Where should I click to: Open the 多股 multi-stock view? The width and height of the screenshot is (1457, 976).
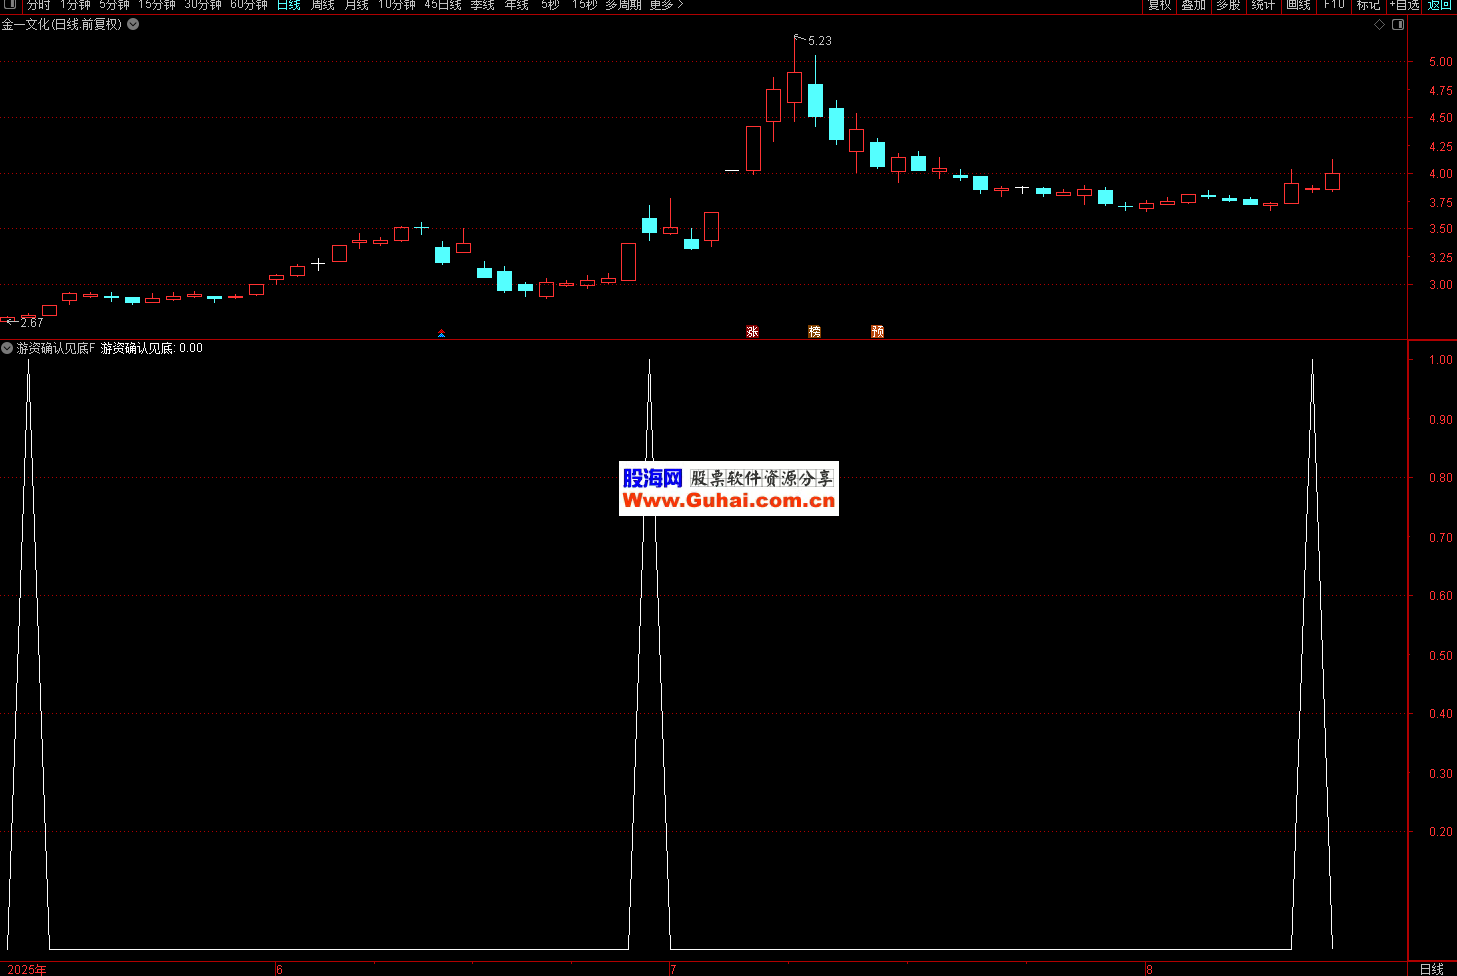pos(1228,5)
